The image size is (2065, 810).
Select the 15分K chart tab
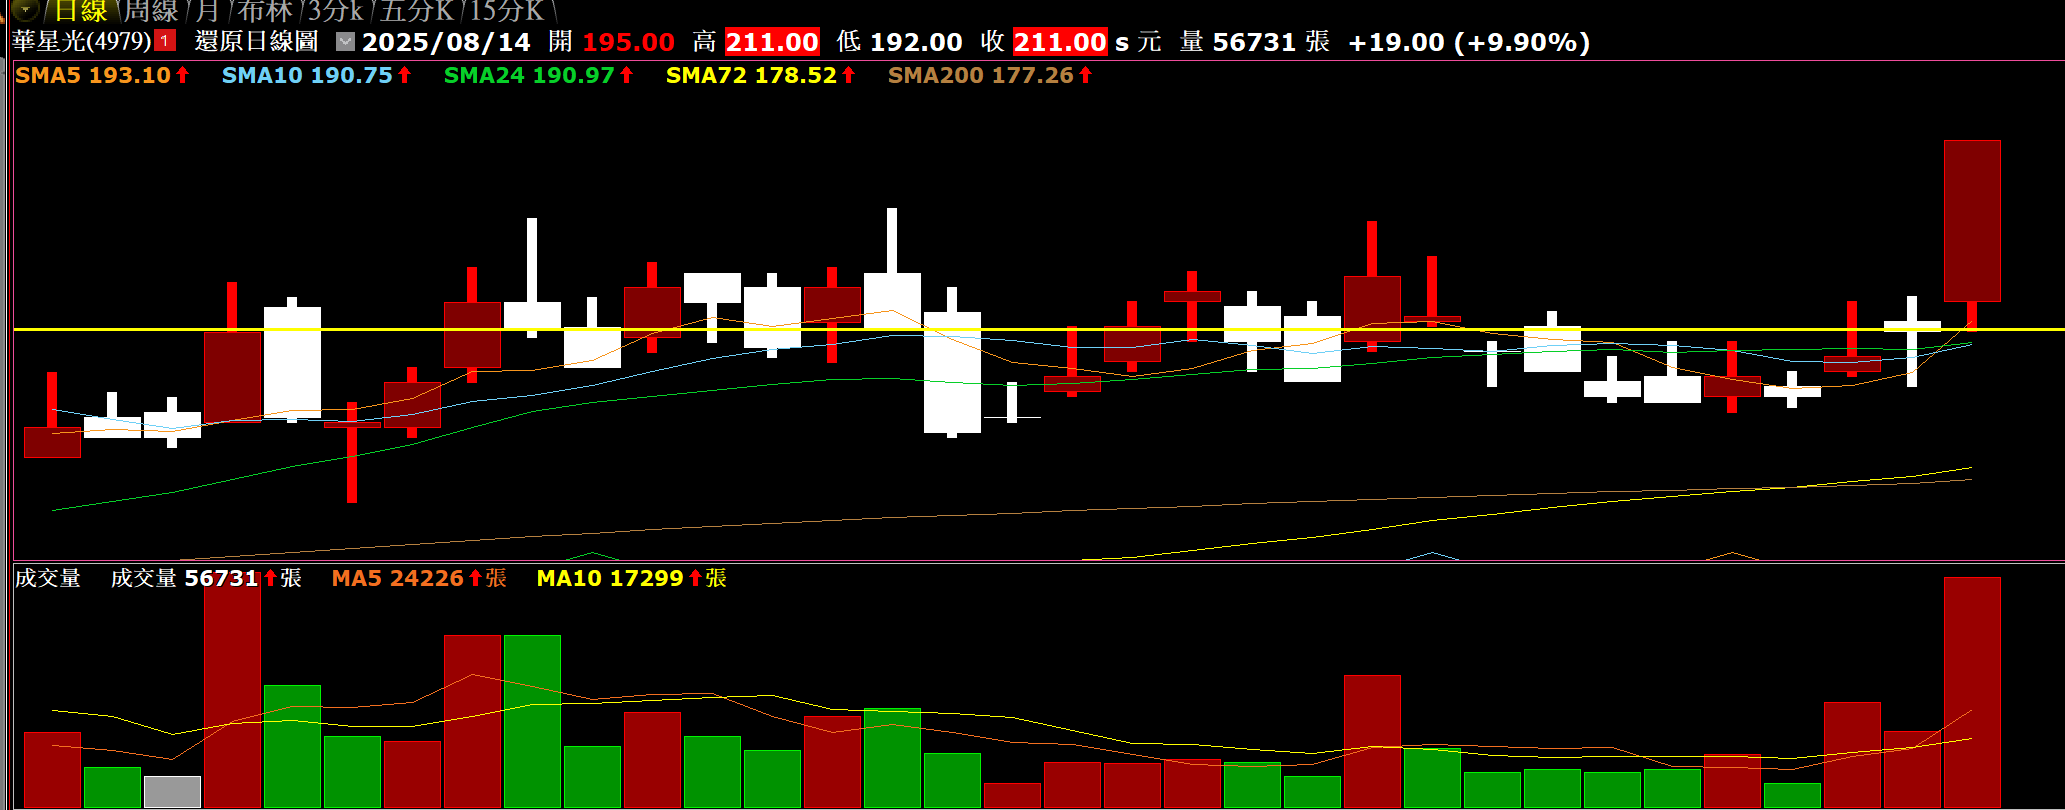(x=507, y=11)
